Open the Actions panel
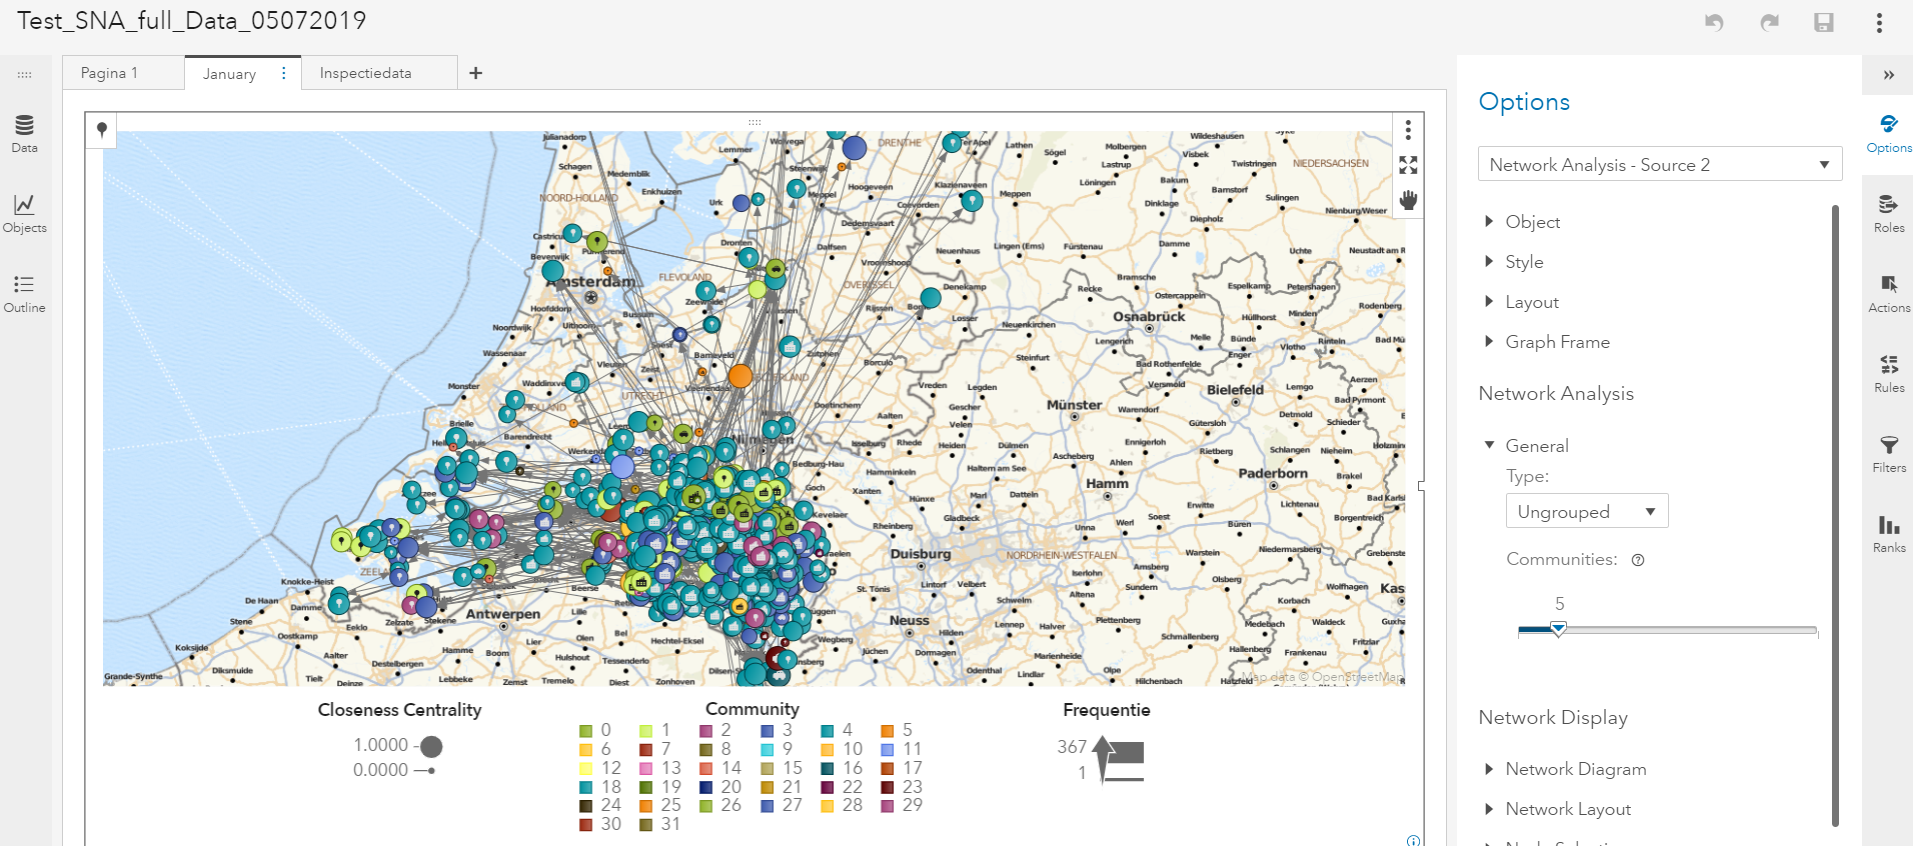1913x846 pixels. pos(1888,293)
